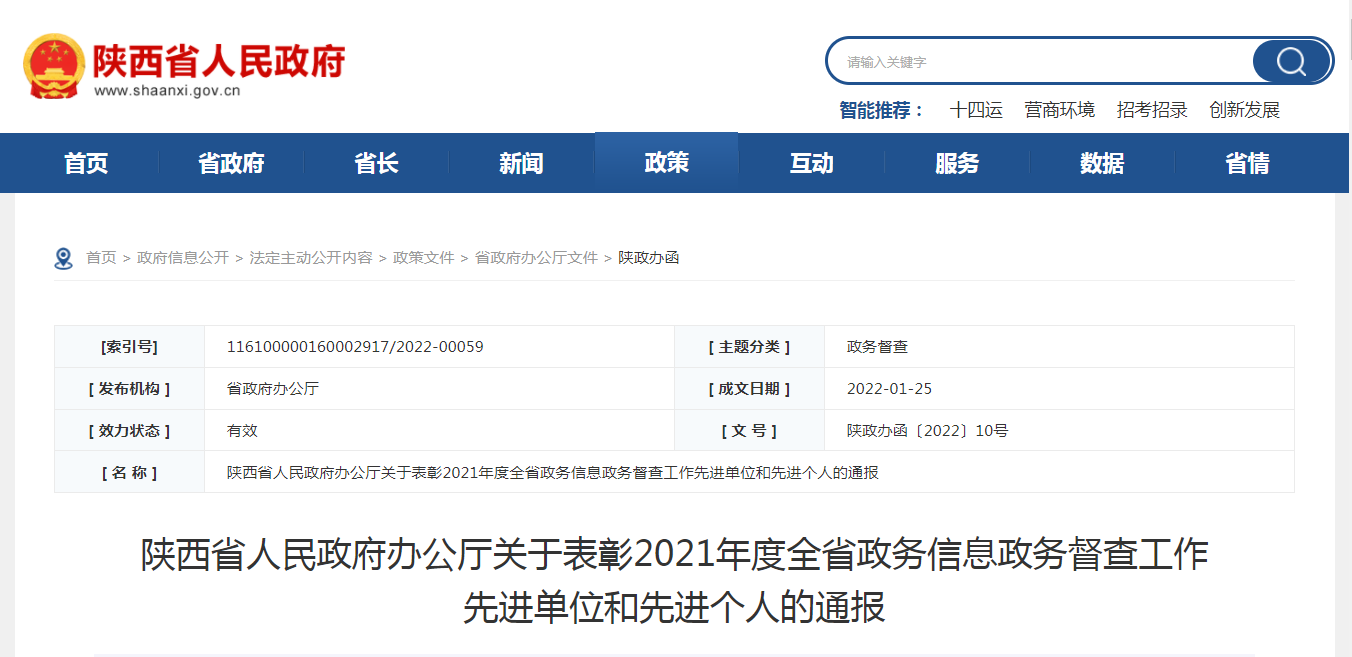Click the 创新发展 recommended link
The image size is (1352, 657).
tap(1244, 110)
